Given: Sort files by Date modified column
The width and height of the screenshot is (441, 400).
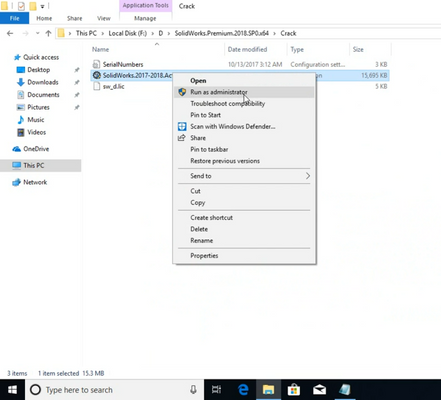Looking at the screenshot, I should click(x=247, y=49).
